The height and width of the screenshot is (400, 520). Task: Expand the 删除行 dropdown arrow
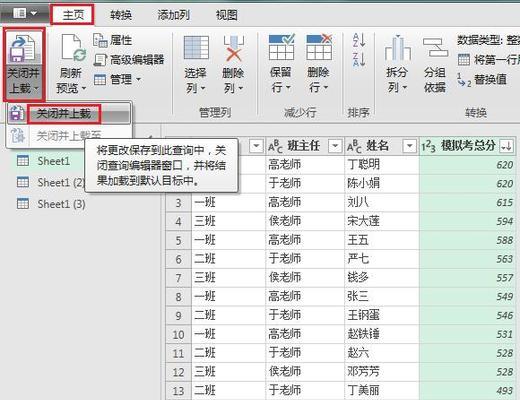coord(325,88)
